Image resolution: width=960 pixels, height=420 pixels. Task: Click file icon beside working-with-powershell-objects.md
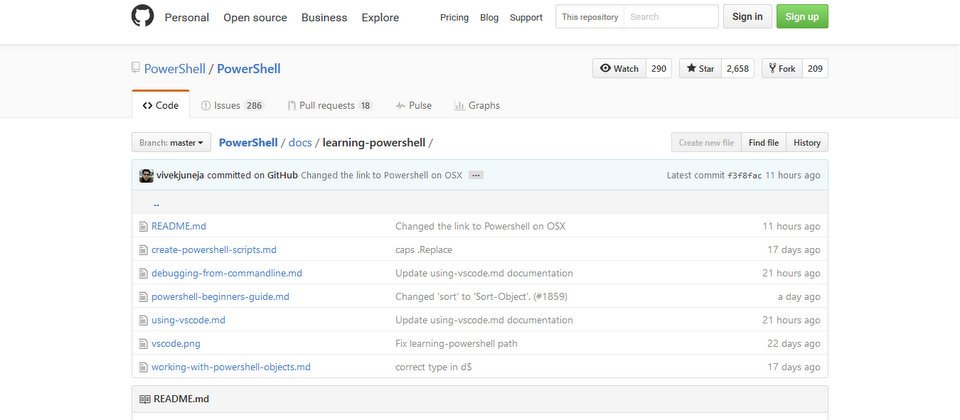pos(143,367)
